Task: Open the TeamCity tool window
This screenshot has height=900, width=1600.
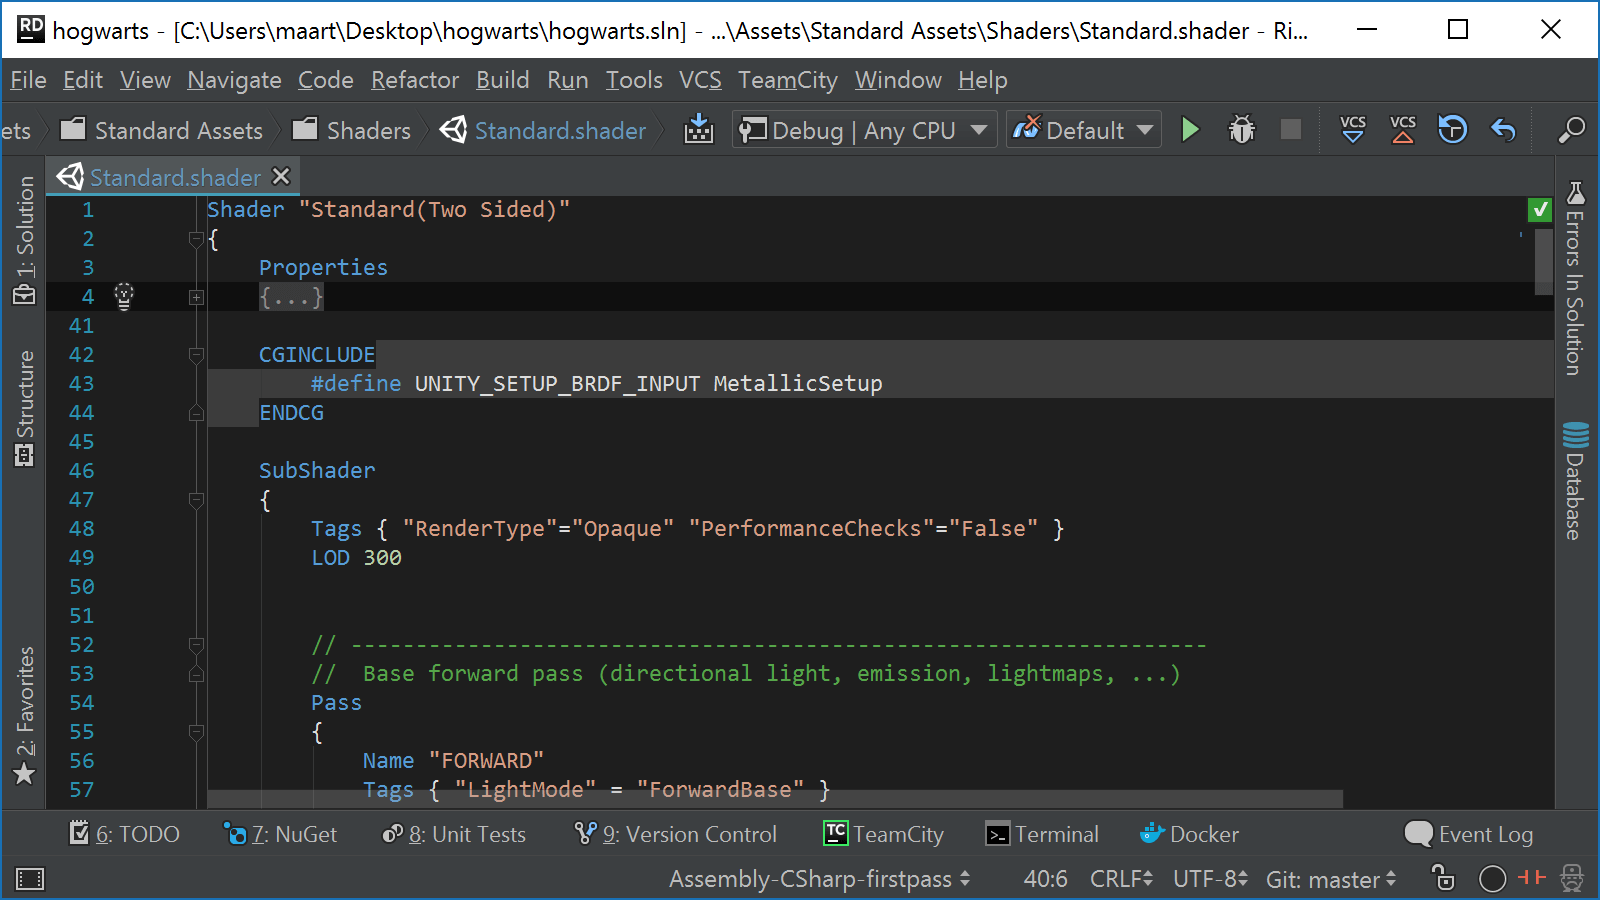Action: click(884, 834)
